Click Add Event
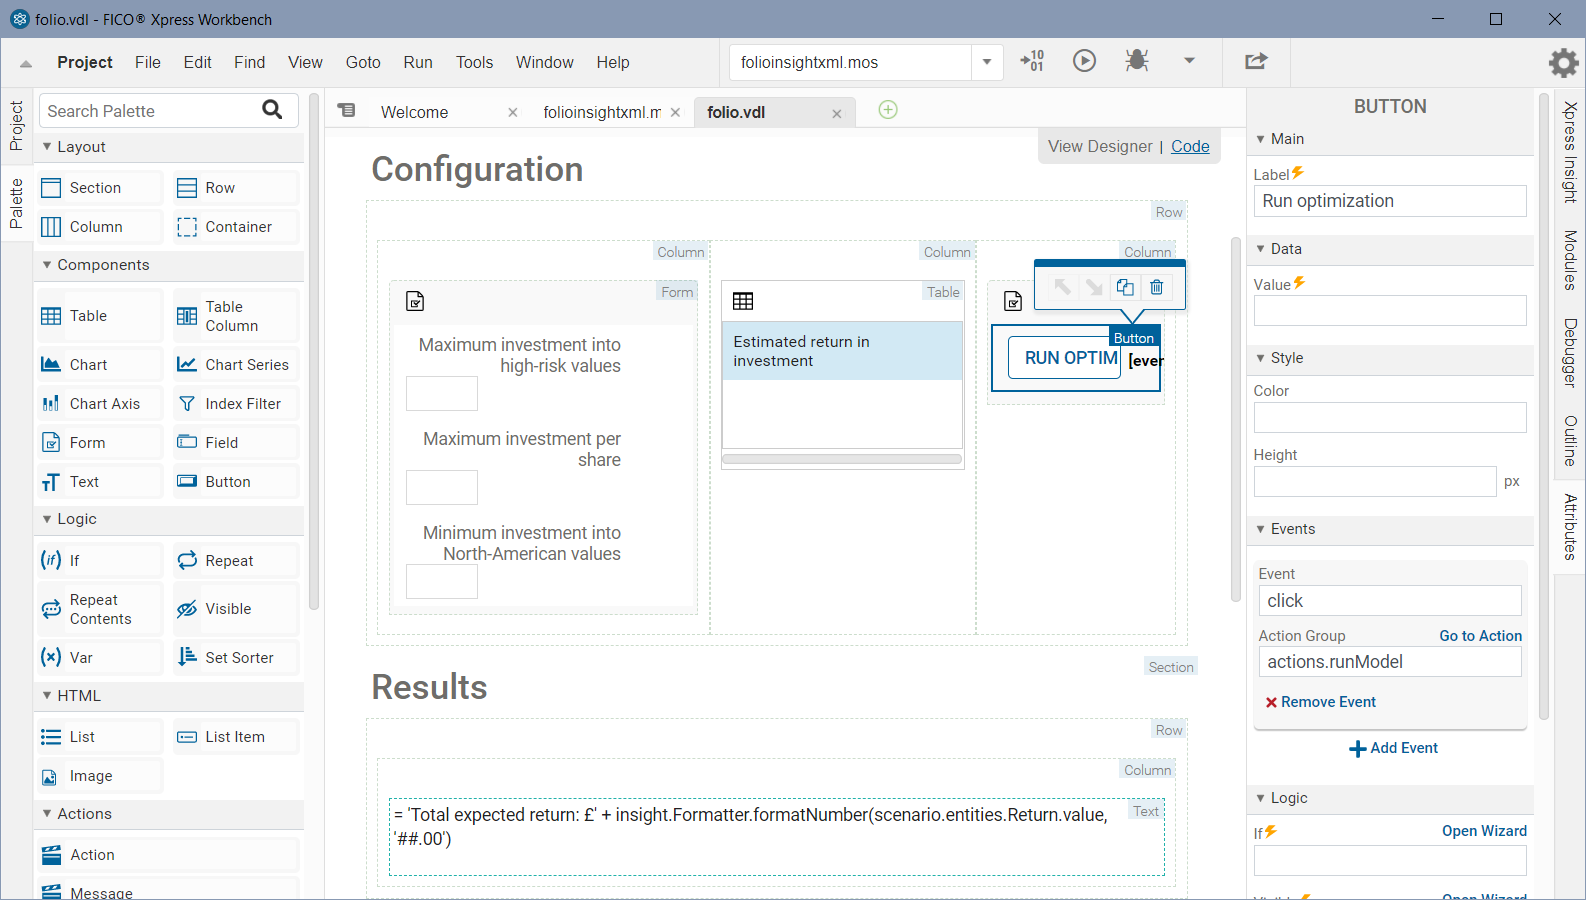This screenshot has height=900, width=1586. (1393, 748)
